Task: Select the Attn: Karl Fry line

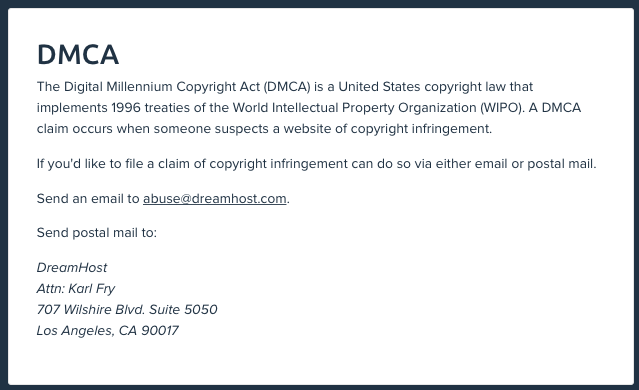Action: tap(76, 289)
